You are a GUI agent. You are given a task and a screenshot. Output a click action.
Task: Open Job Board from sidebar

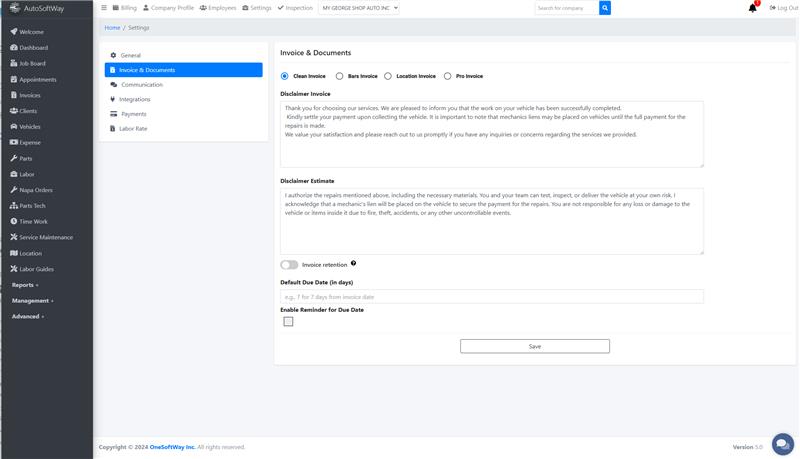pos(32,63)
